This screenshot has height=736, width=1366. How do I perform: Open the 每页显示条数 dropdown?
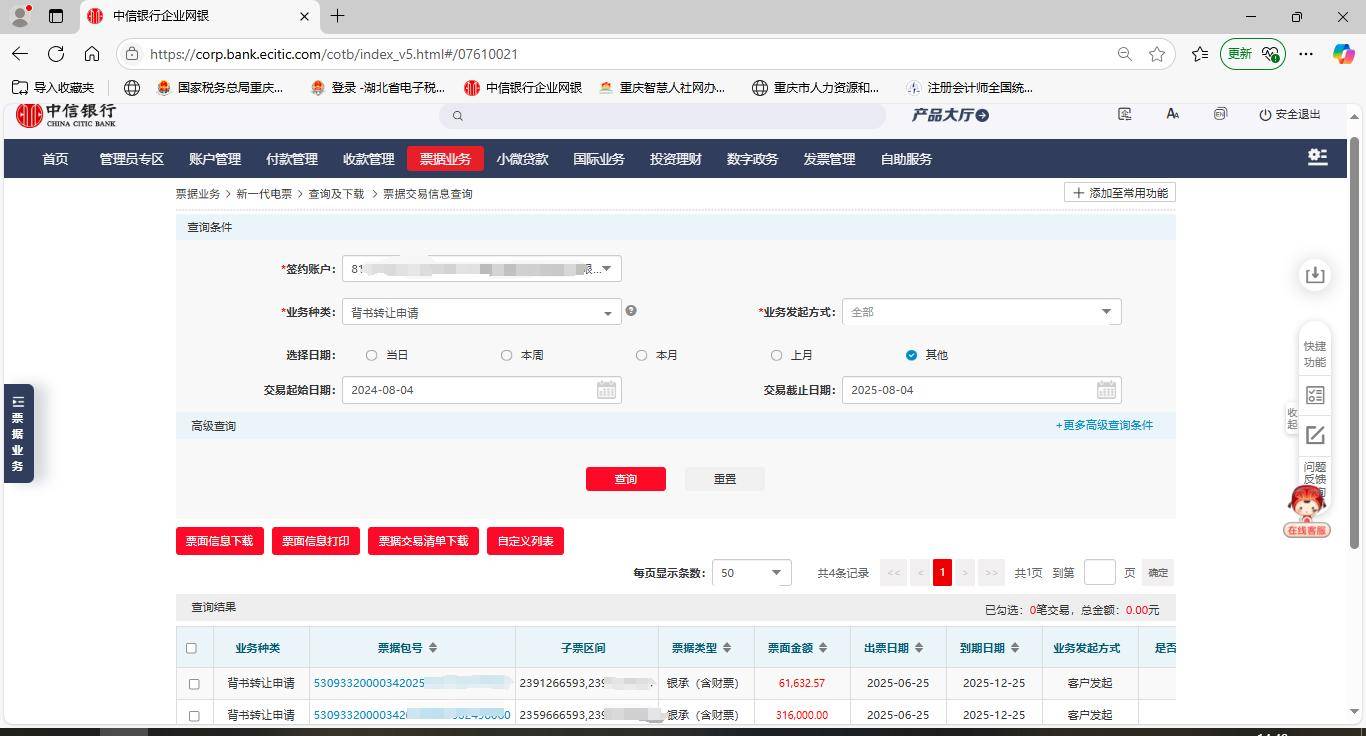click(x=775, y=573)
